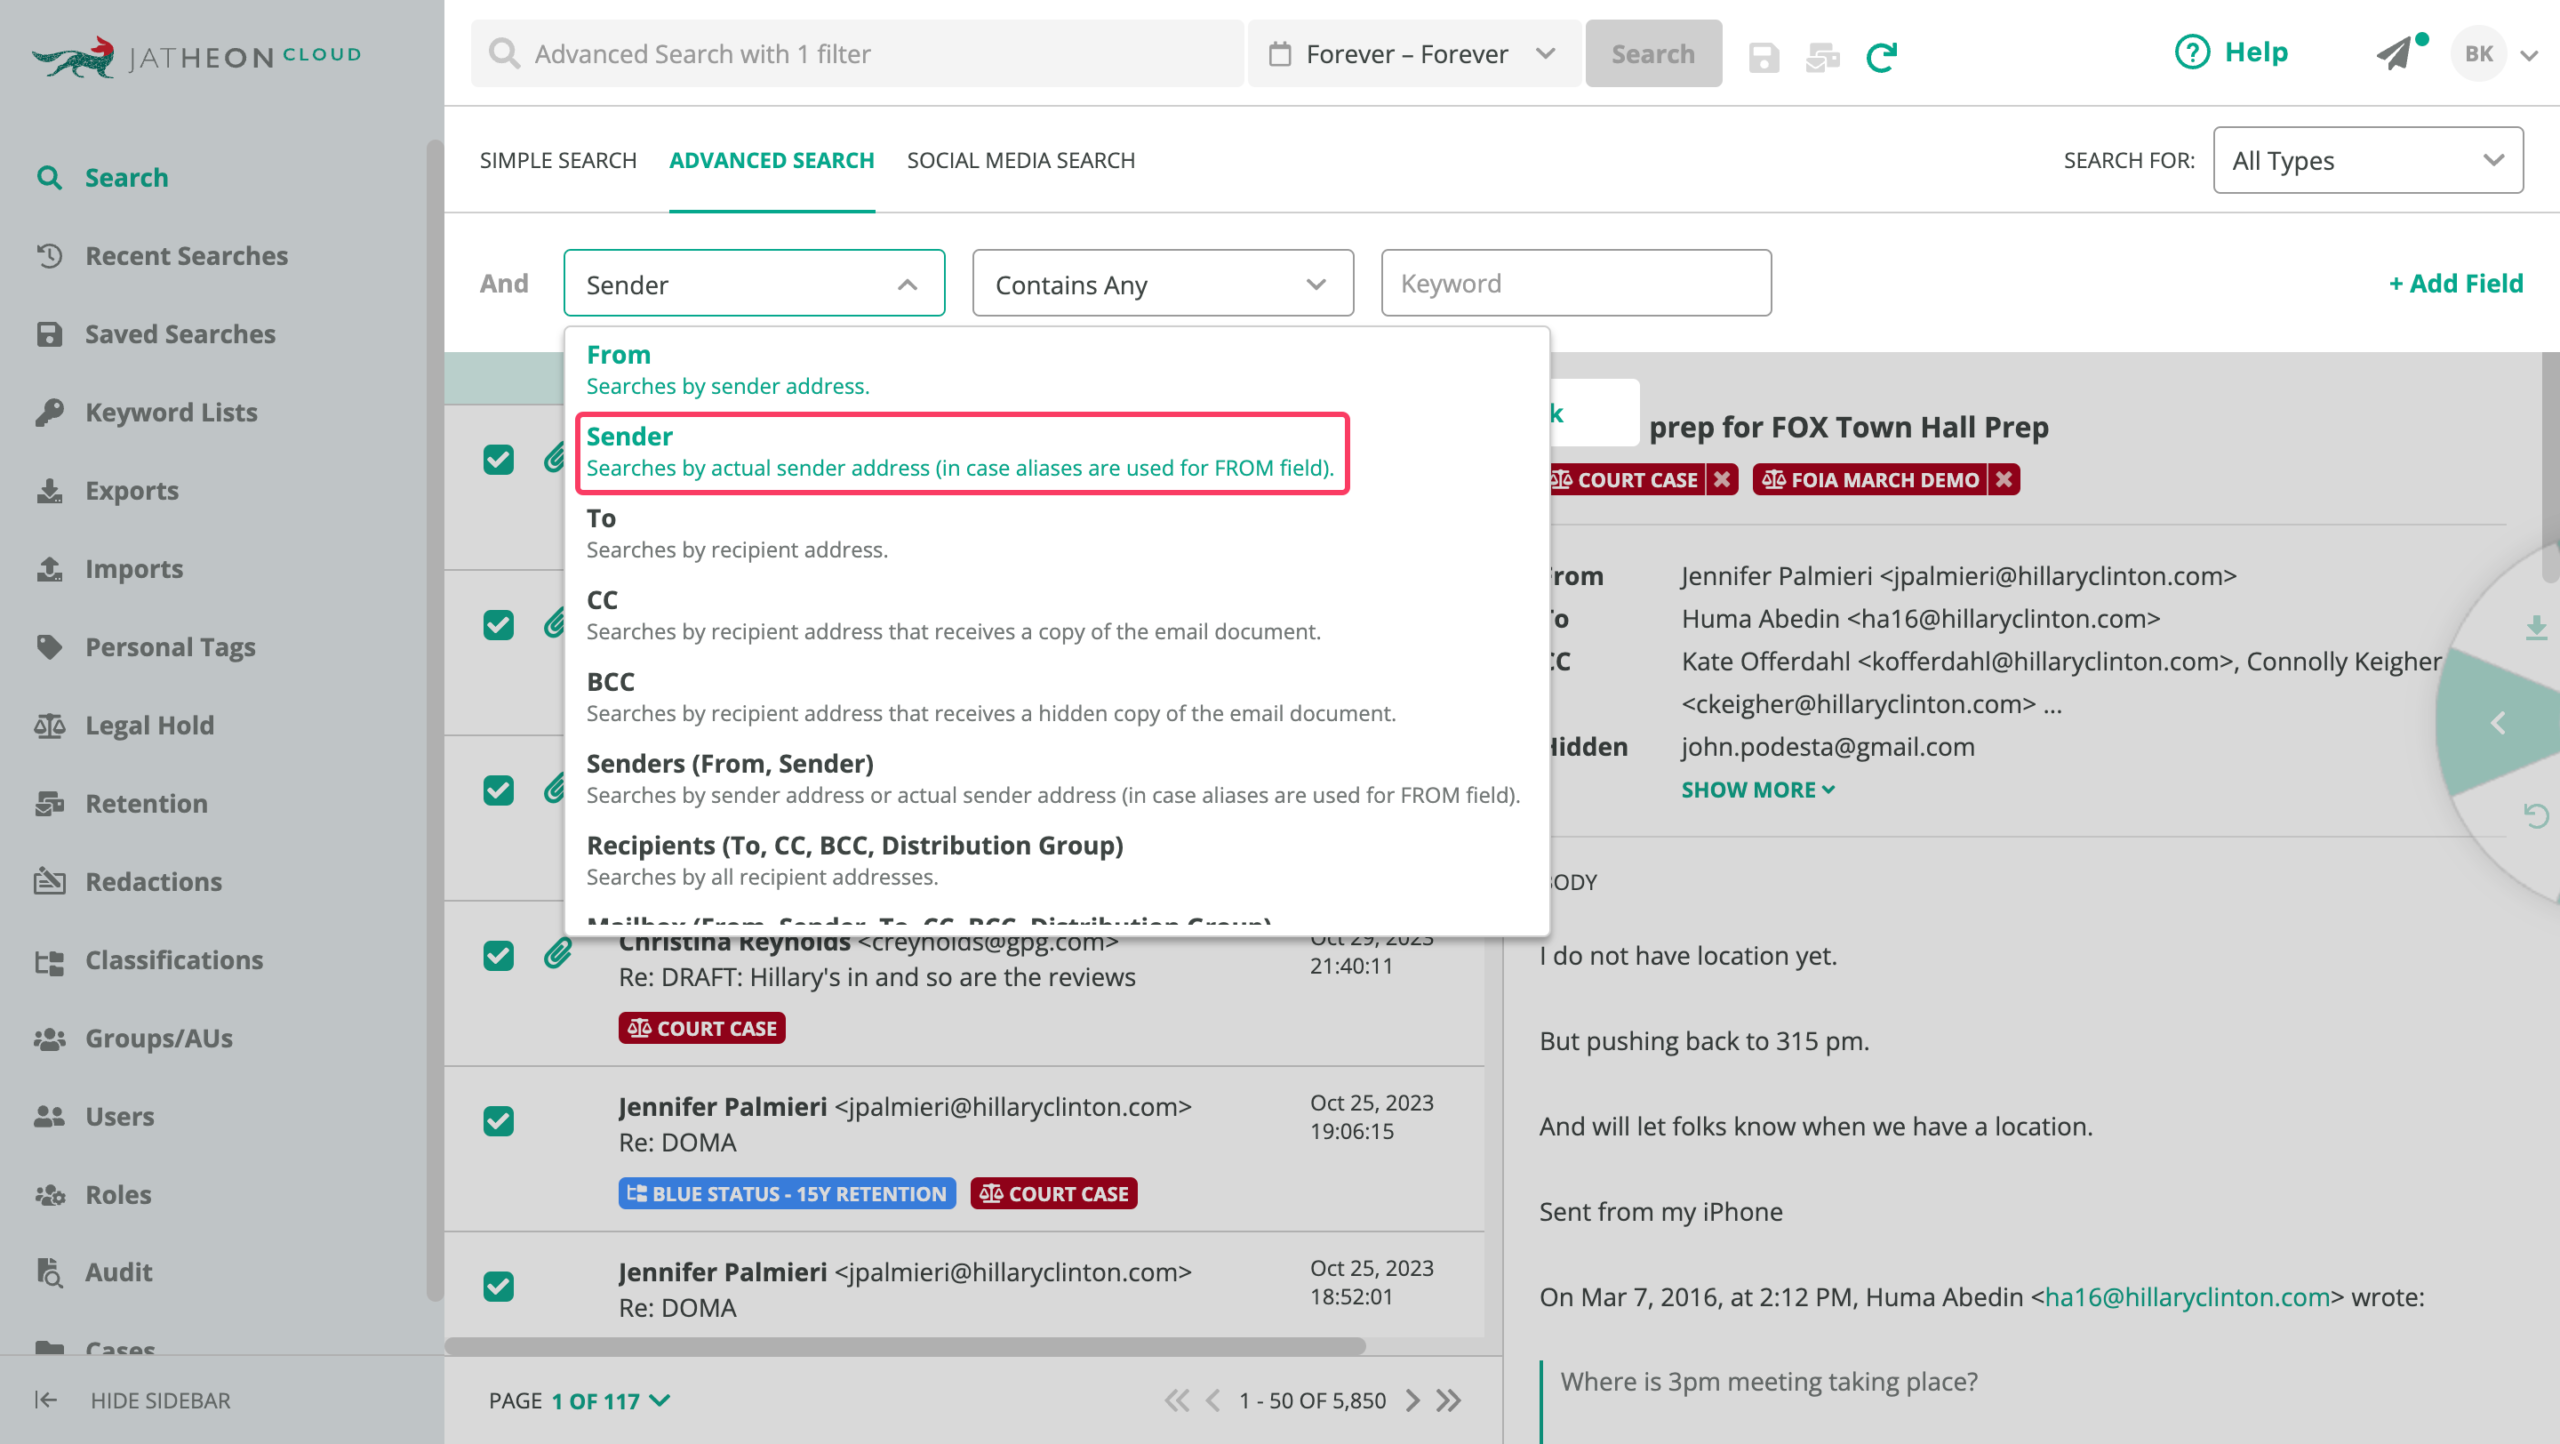The width and height of the screenshot is (2560, 1444).
Task: Click the Saved Searches disk icon
Action: 49,334
